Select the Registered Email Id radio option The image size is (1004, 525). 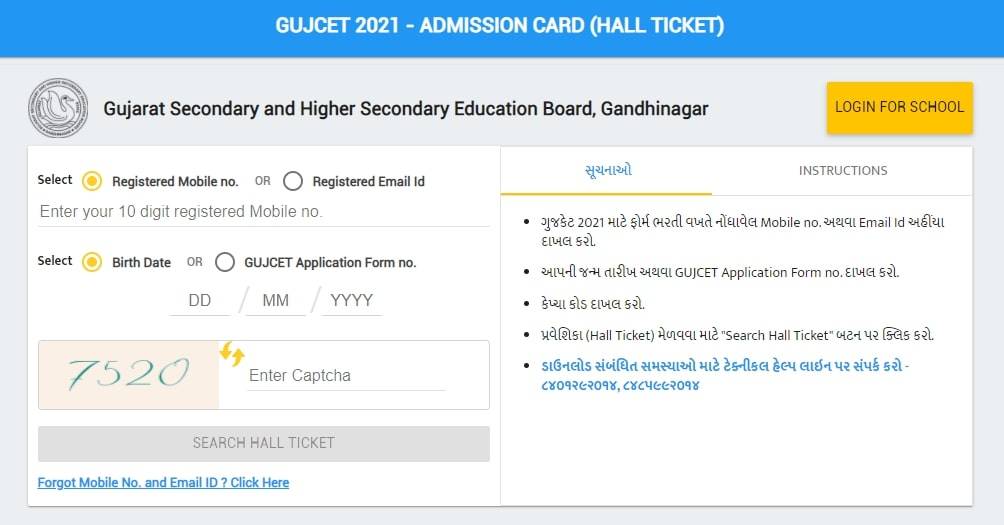click(x=293, y=181)
